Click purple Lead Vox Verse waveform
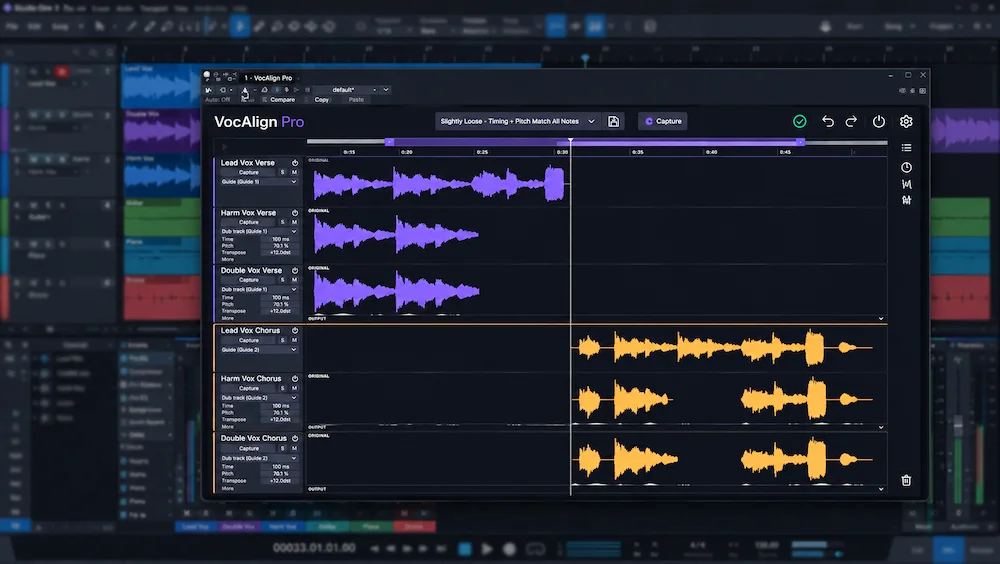The height and width of the screenshot is (564, 1000). [x=439, y=183]
